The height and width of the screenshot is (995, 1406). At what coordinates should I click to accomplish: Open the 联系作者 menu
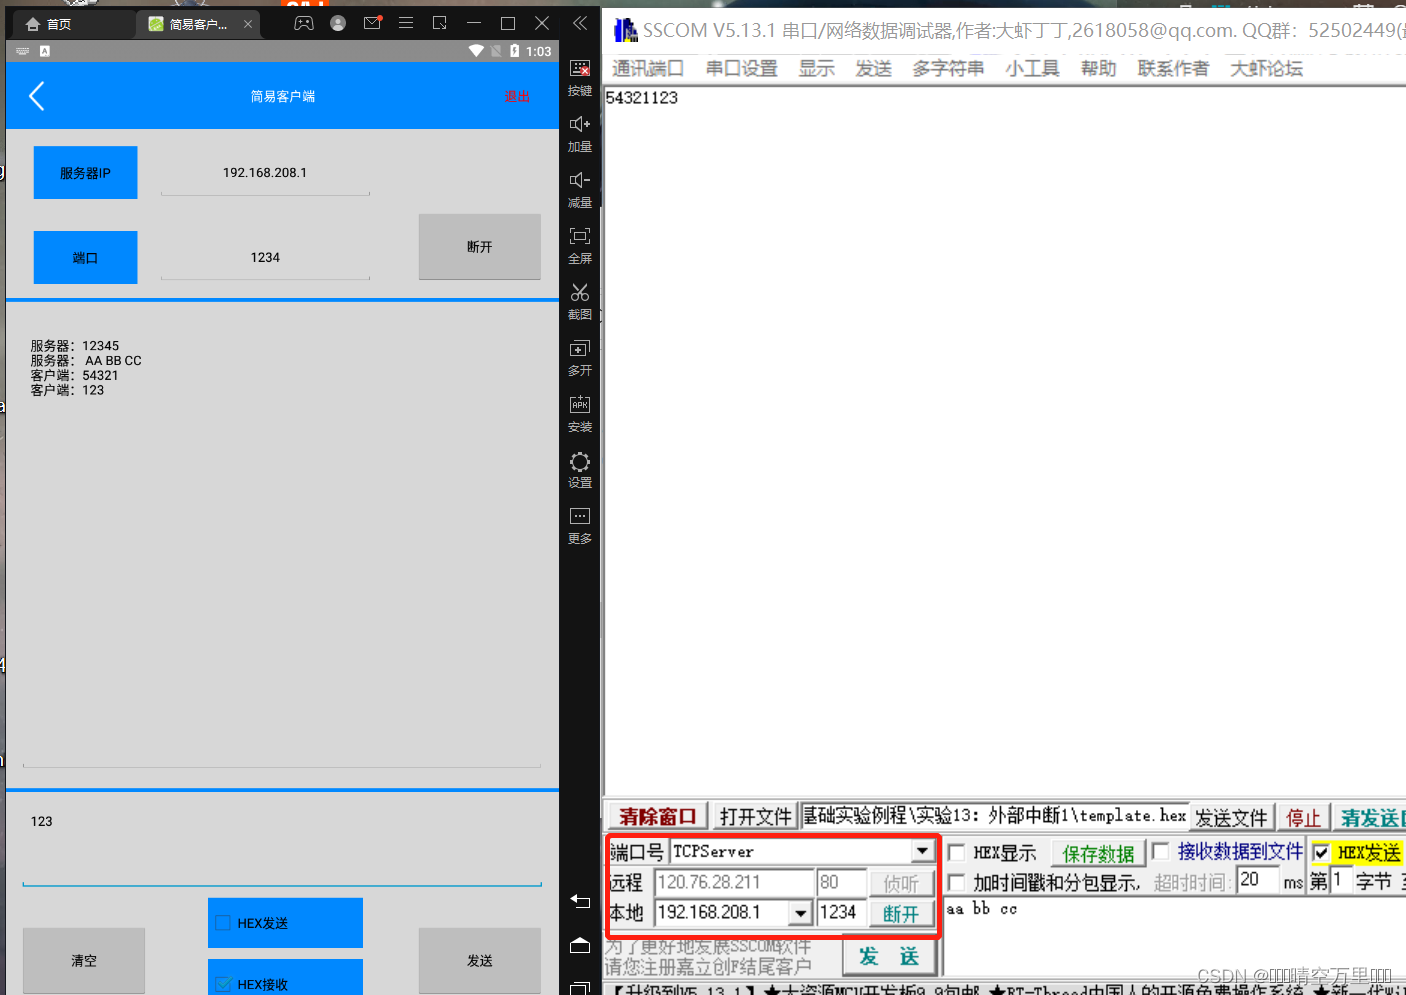[x=1173, y=68]
